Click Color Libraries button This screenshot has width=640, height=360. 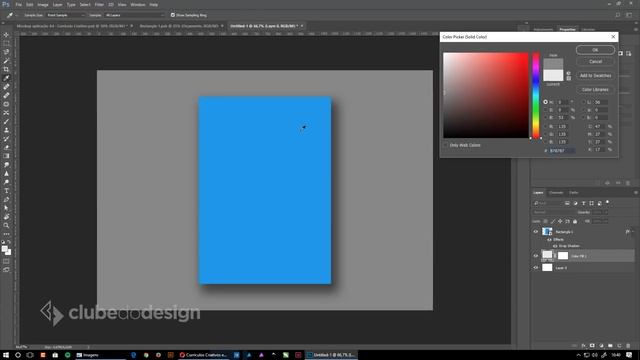point(595,89)
